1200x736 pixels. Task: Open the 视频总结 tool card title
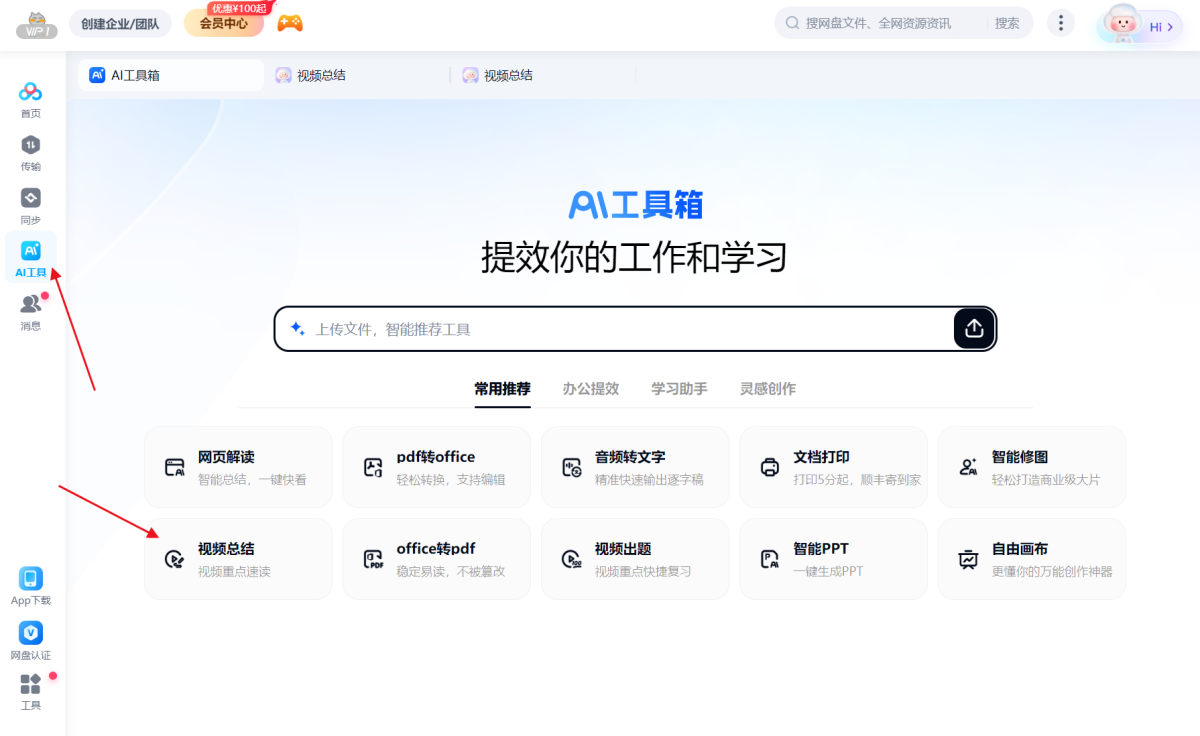pos(226,549)
